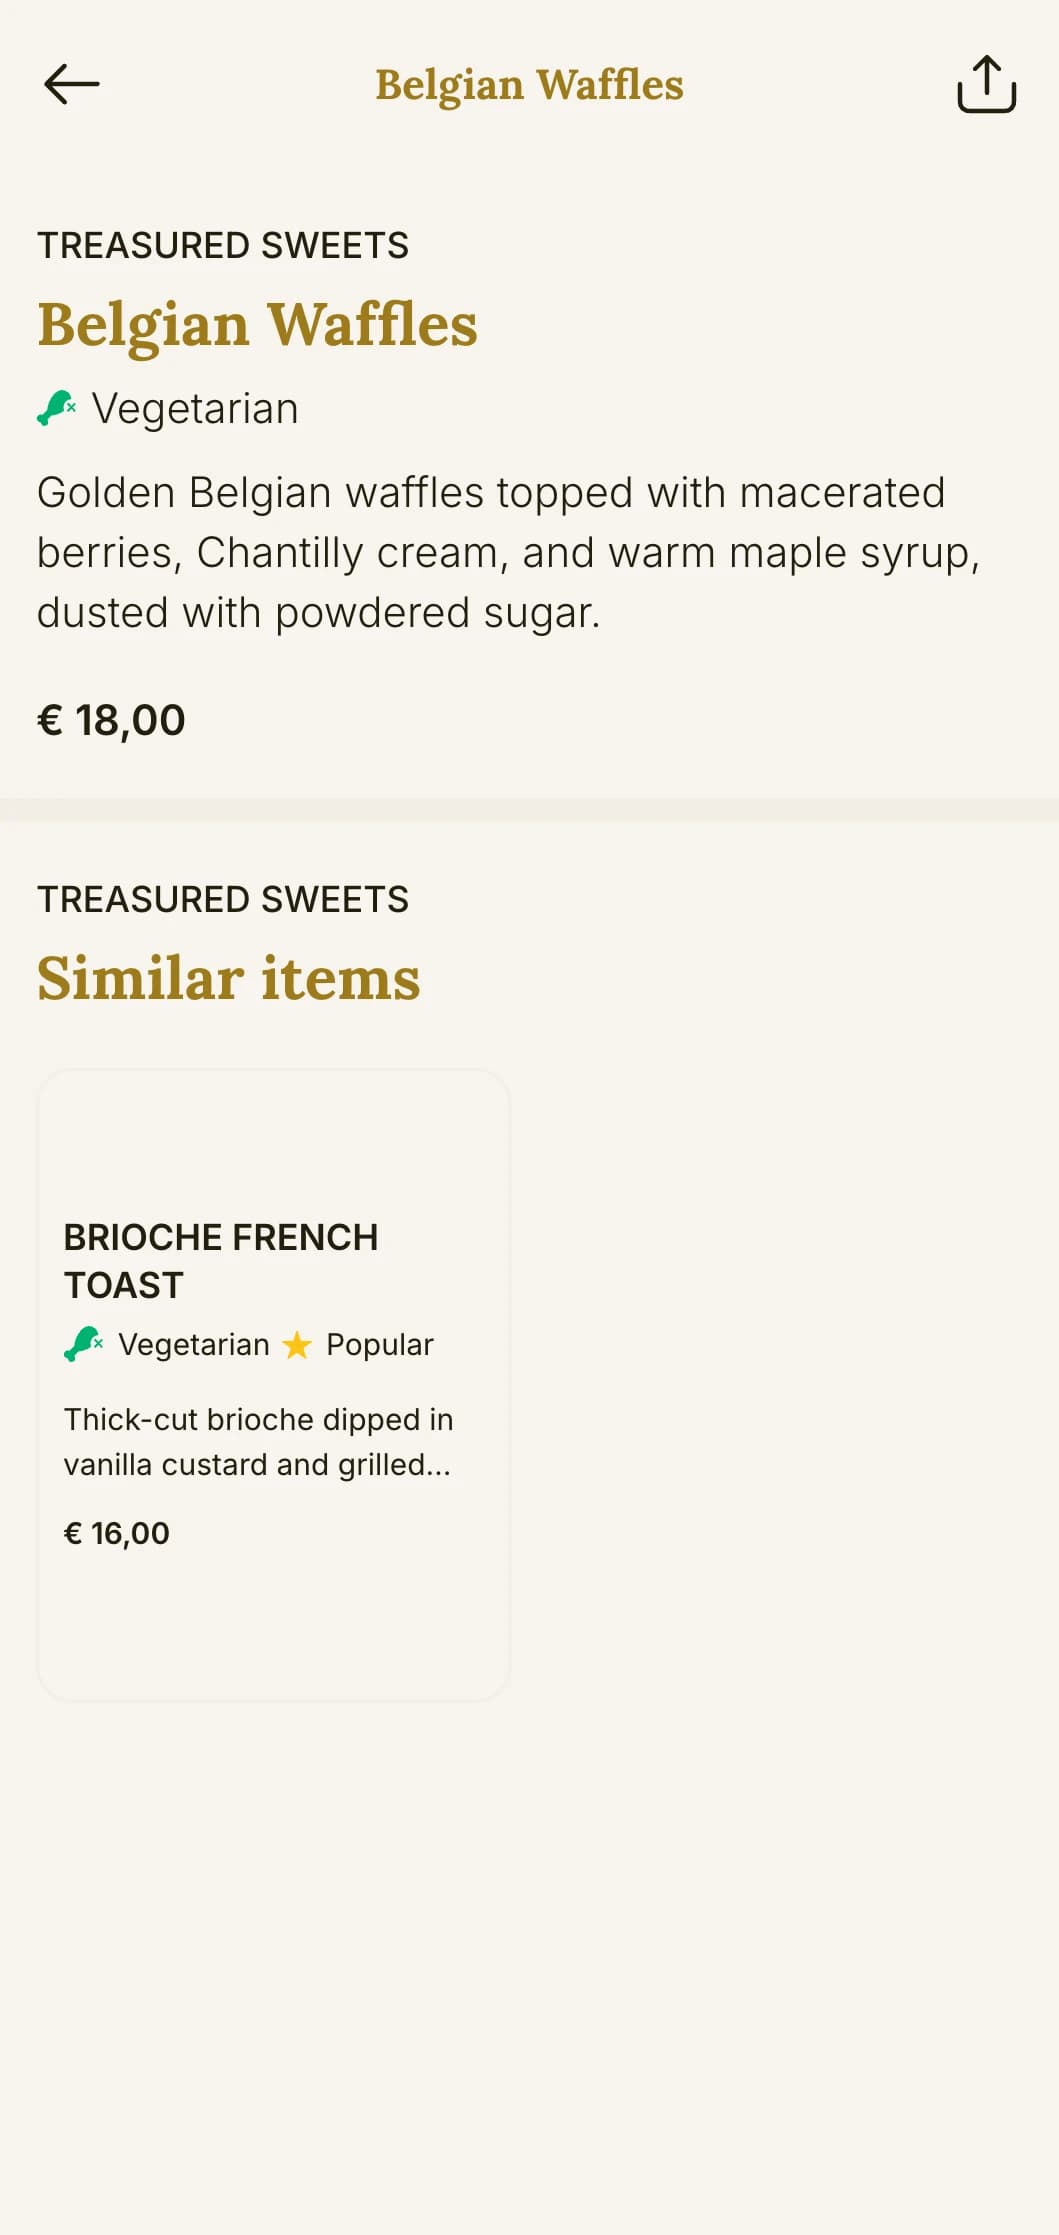Screen dimensions: 1059x2235
Task: Open the Brioche French Toast card
Action: [x=273, y=1385]
